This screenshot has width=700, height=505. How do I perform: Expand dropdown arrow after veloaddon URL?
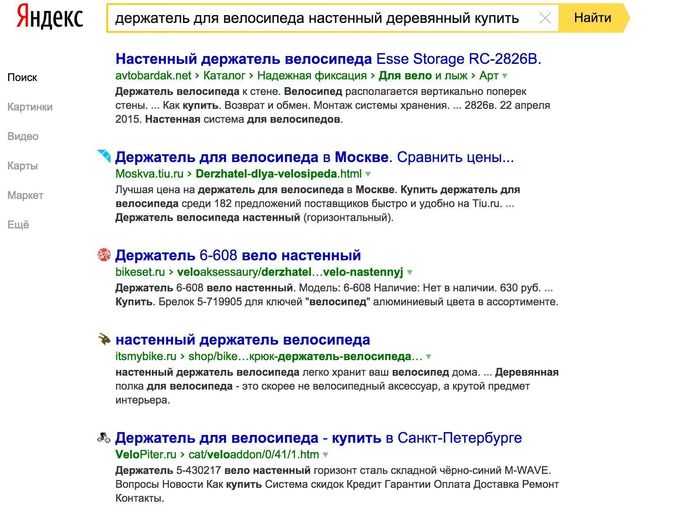pyautogui.click(x=325, y=455)
